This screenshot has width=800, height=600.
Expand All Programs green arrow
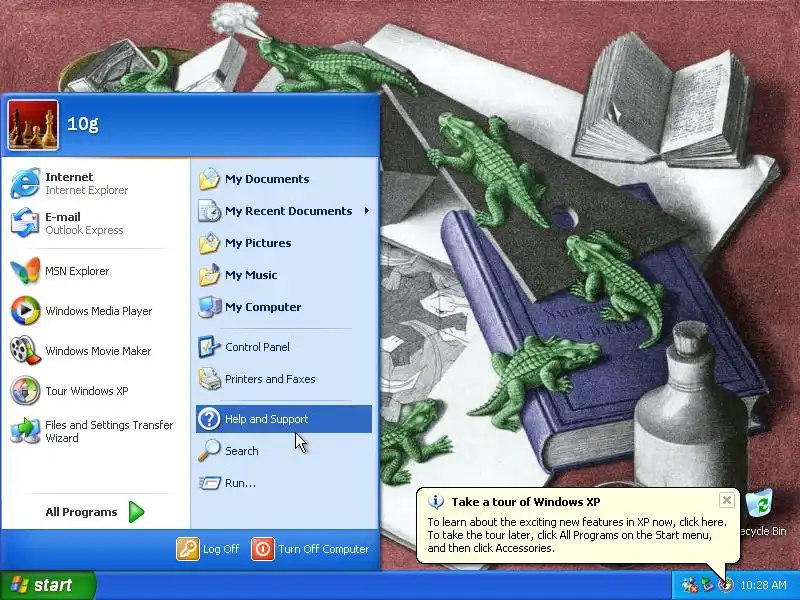[136, 512]
